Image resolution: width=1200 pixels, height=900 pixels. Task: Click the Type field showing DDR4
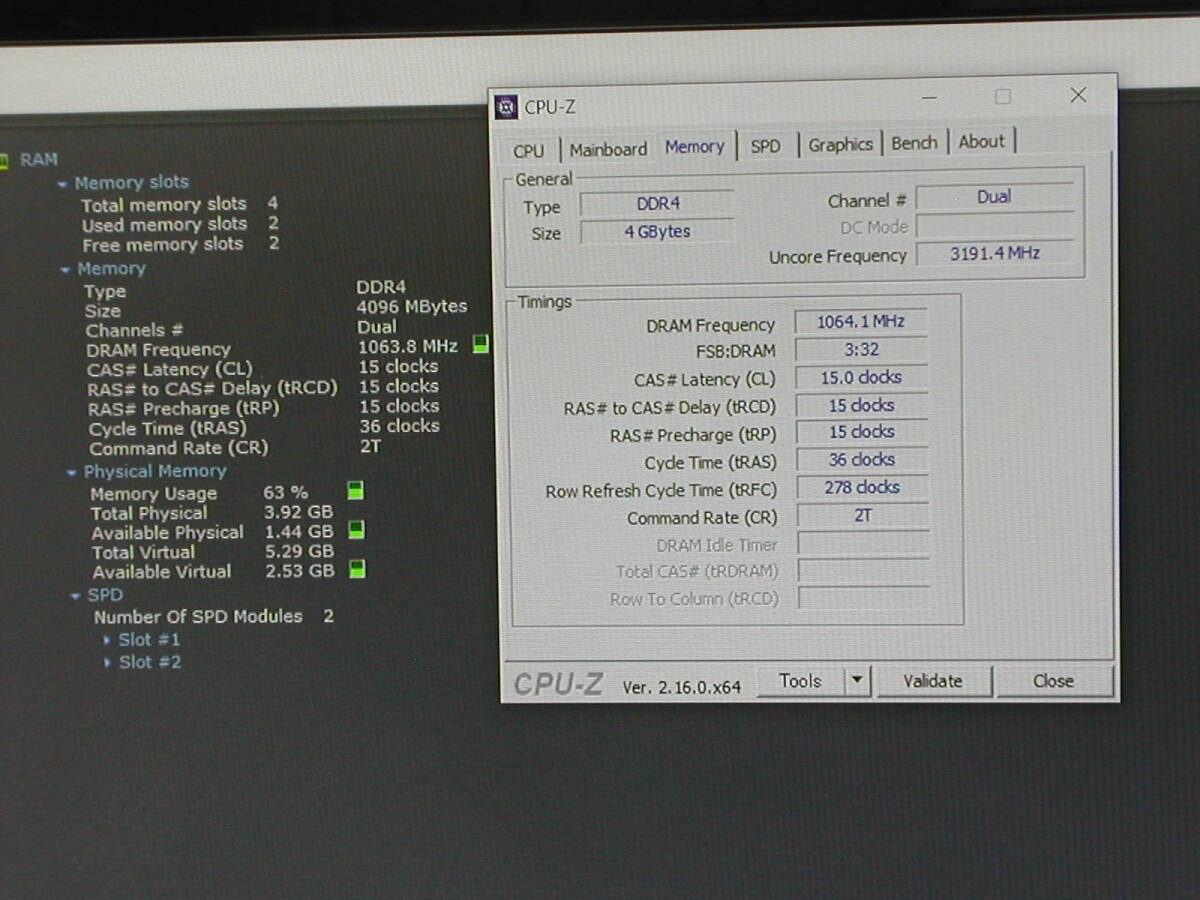tap(657, 204)
